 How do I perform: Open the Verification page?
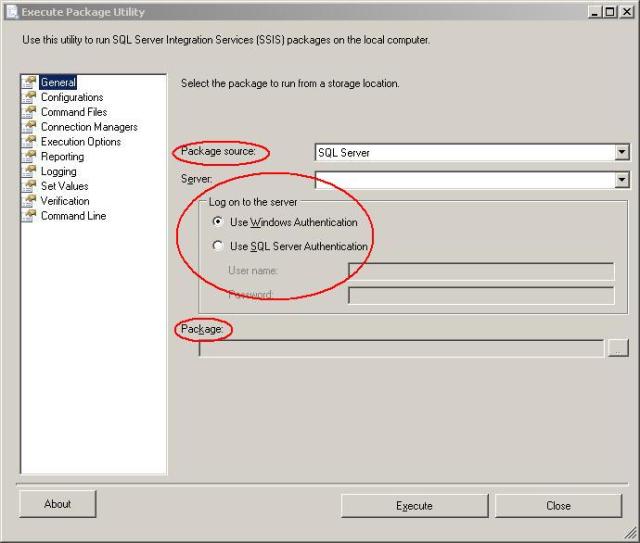pyautogui.click(x=65, y=201)
